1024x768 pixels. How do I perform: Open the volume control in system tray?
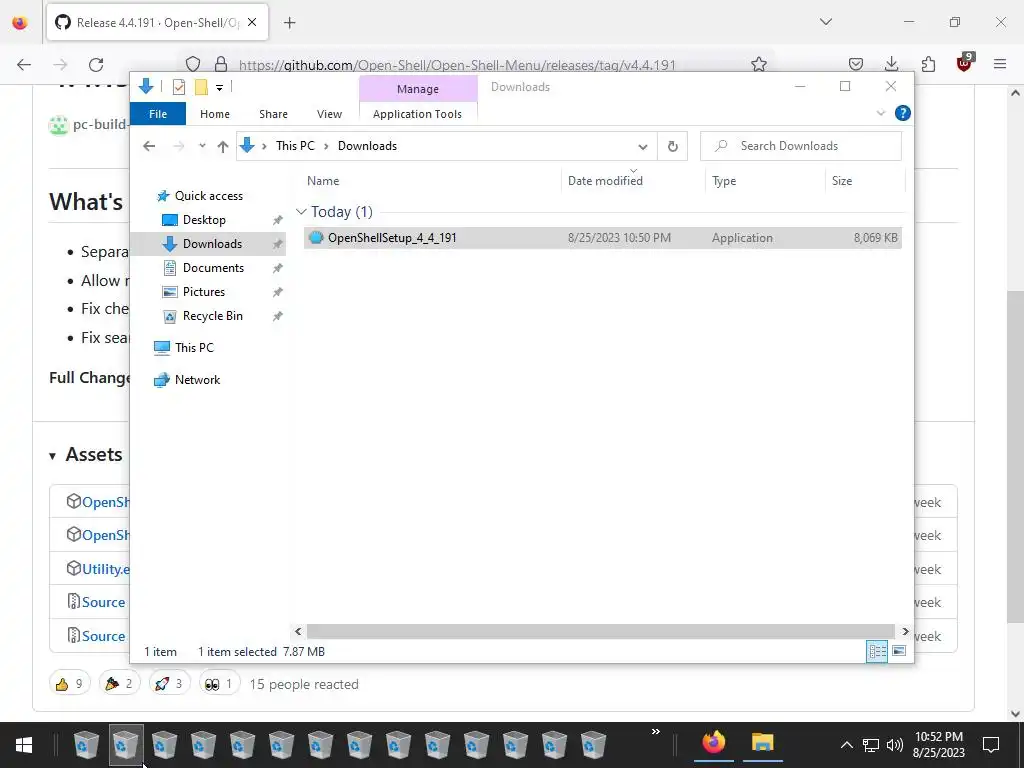895,744
